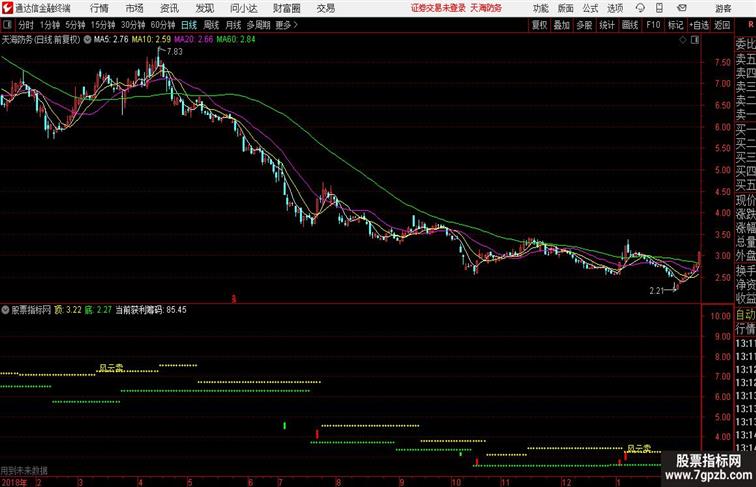Click the 通达信 red logo icon

pos(7,8)
